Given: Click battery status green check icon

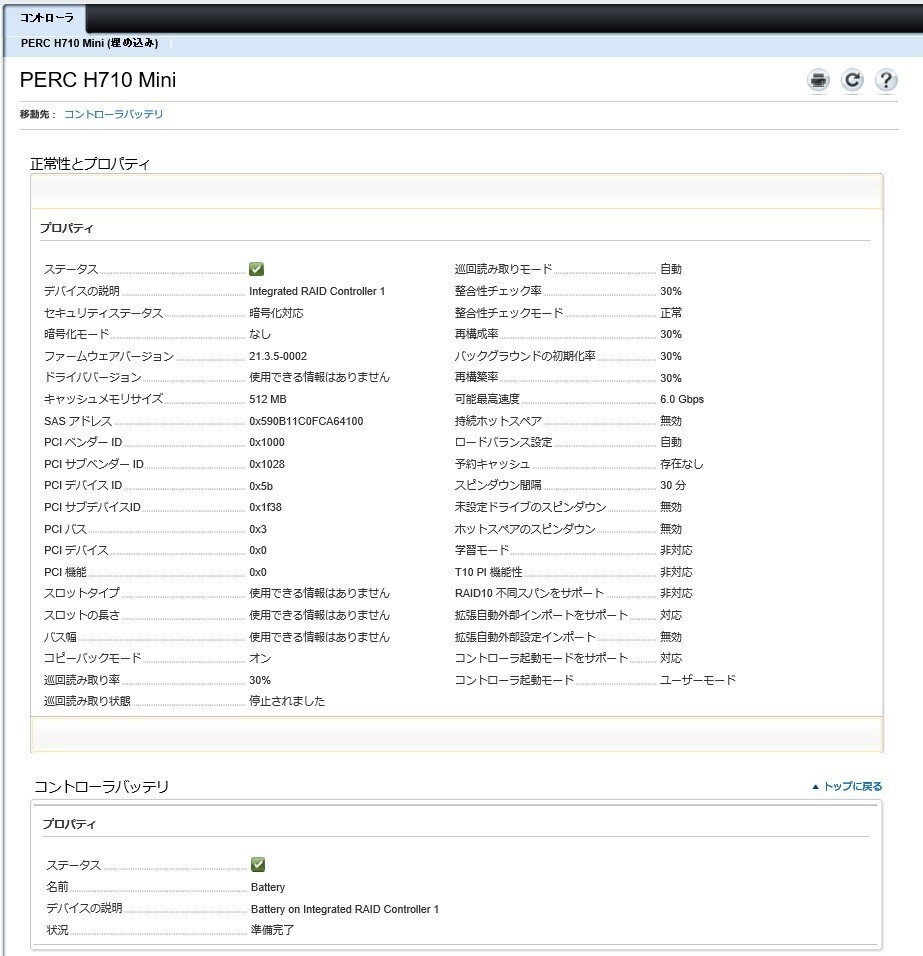Looking at the screenshot, I should pyautogui.click(x=258, y=864).
